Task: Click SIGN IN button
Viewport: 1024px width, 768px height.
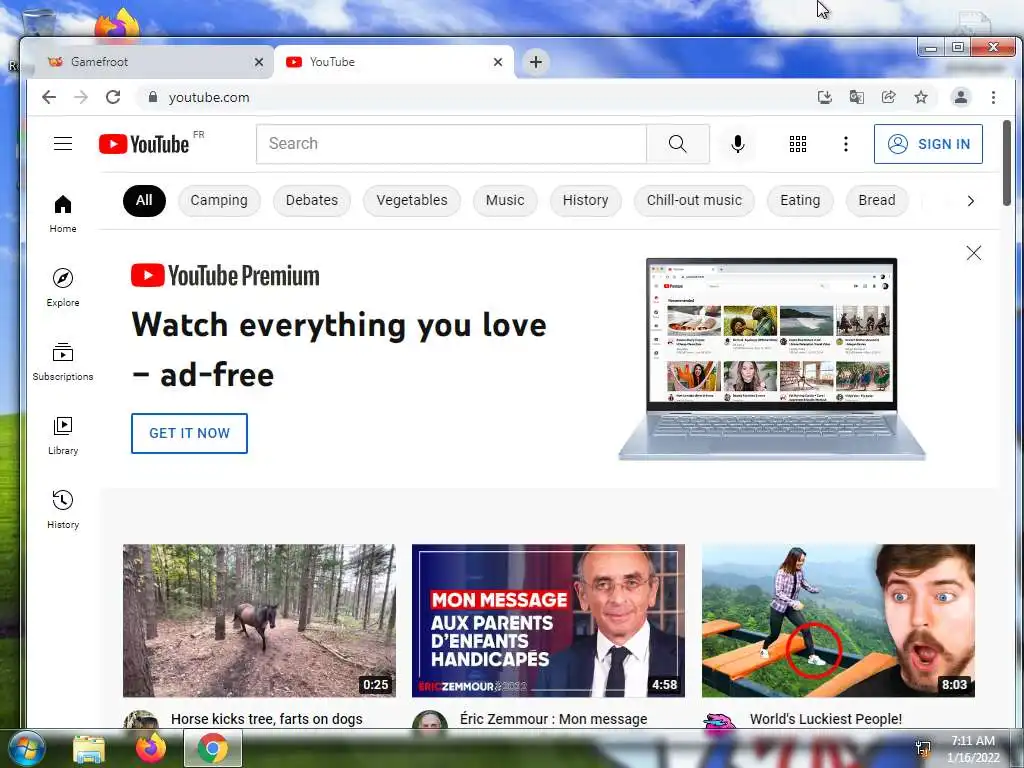Action: [928, 144]
